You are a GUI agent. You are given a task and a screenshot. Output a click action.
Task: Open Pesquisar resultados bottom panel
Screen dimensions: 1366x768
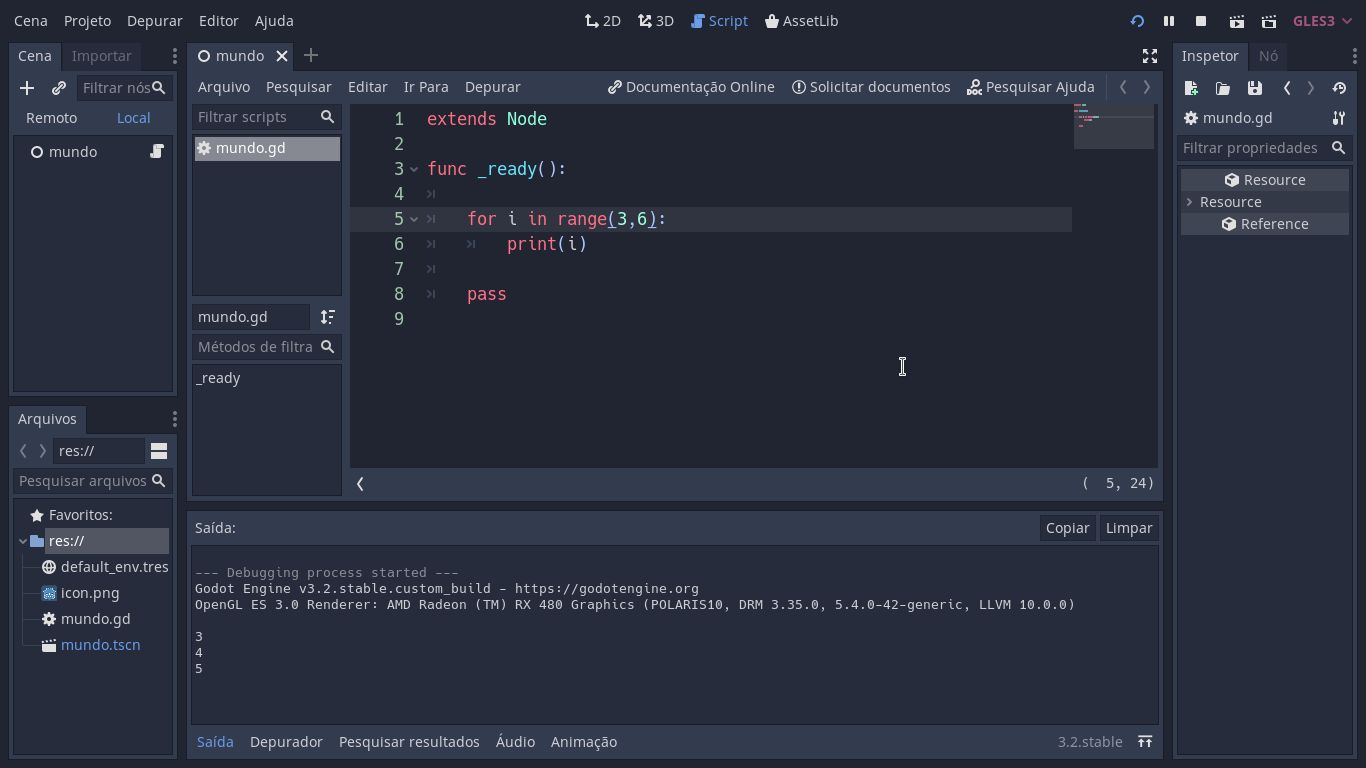pos(409,742)
